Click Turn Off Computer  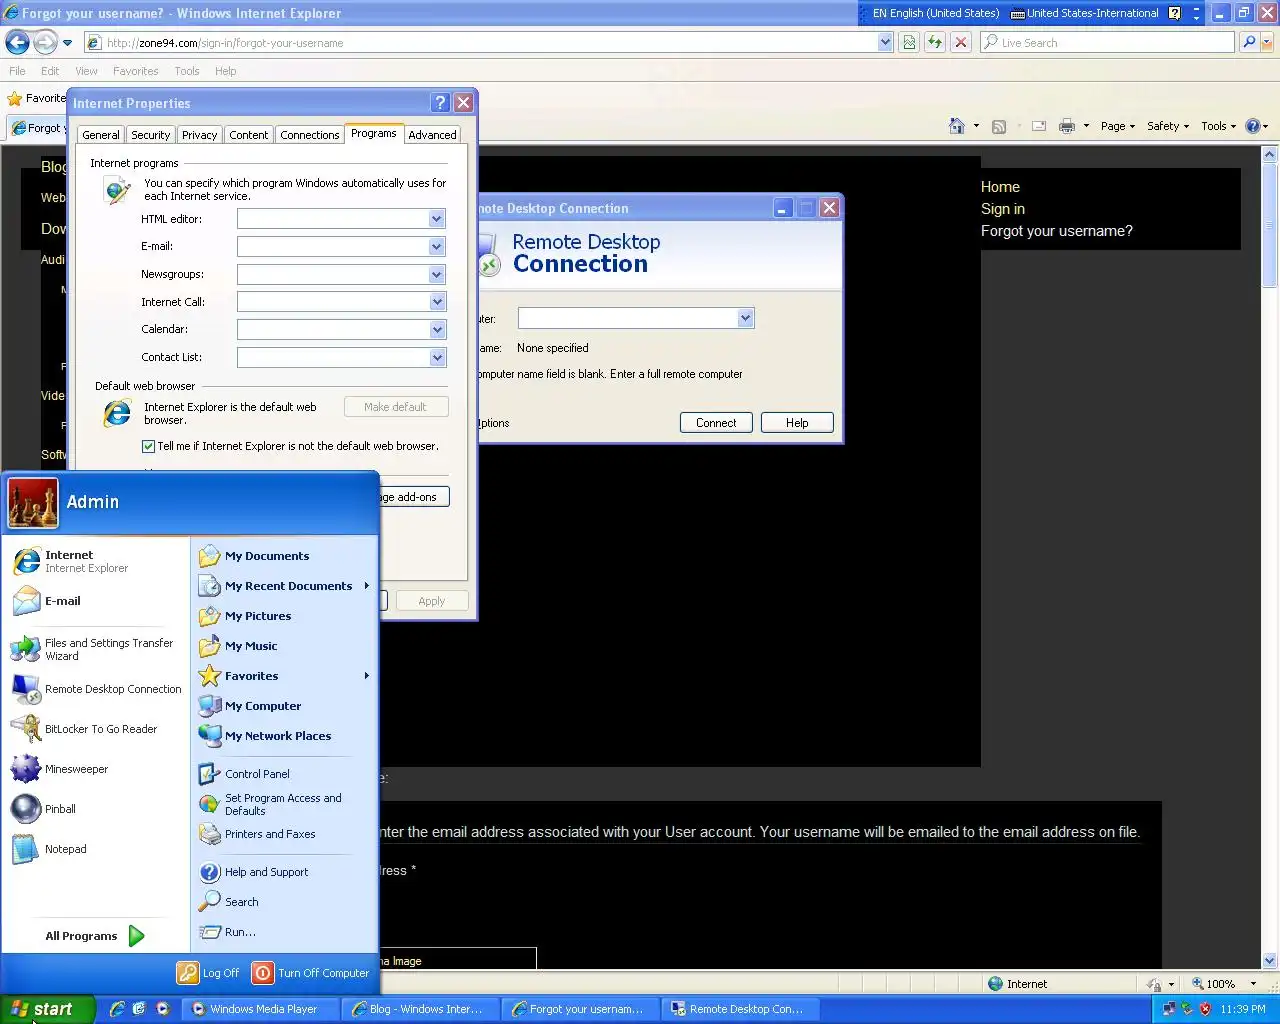[x=311, y=973]
